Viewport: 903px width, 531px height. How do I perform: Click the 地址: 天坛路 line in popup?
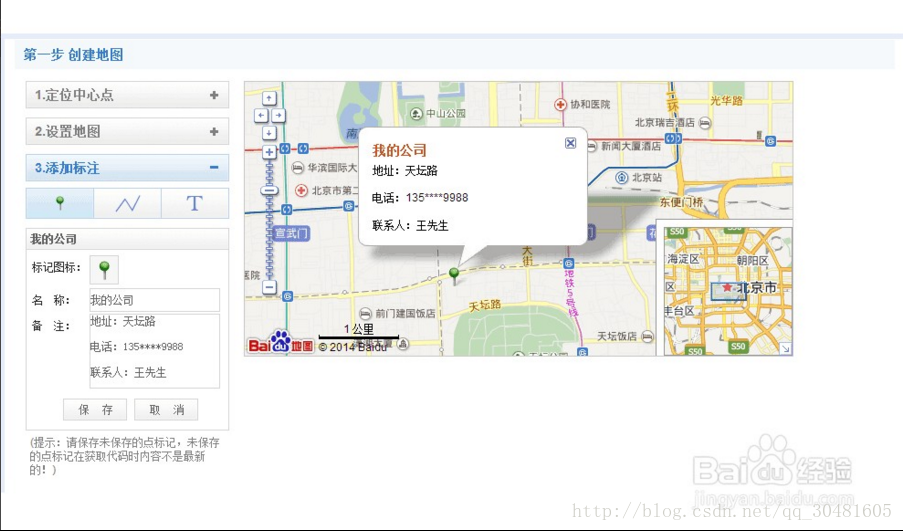[405, 170]
